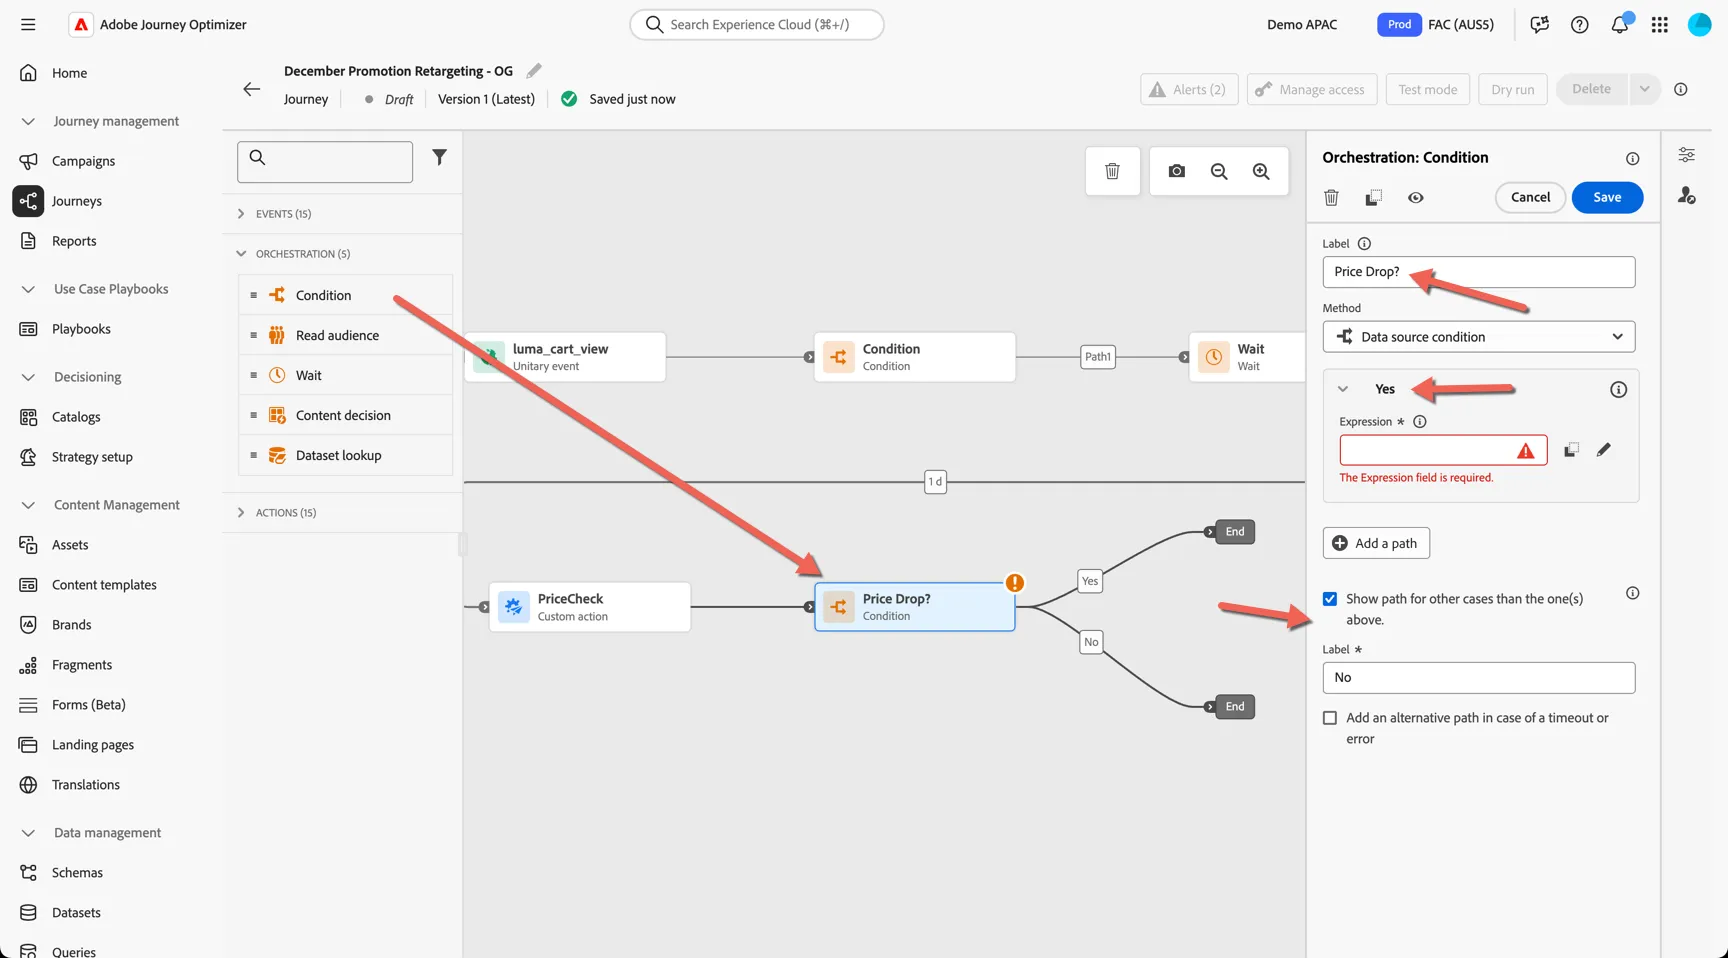Collapse the Yes path section

click(1343, 389)
